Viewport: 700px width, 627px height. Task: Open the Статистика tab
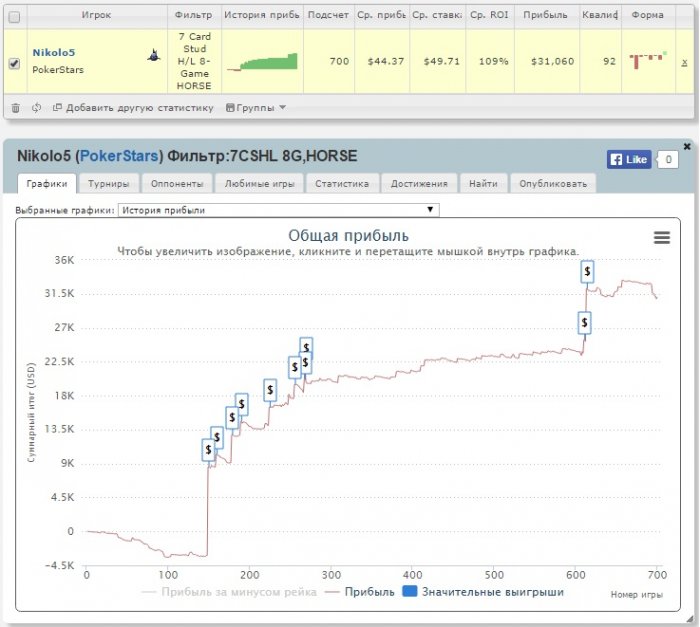[x=341, y=184]
